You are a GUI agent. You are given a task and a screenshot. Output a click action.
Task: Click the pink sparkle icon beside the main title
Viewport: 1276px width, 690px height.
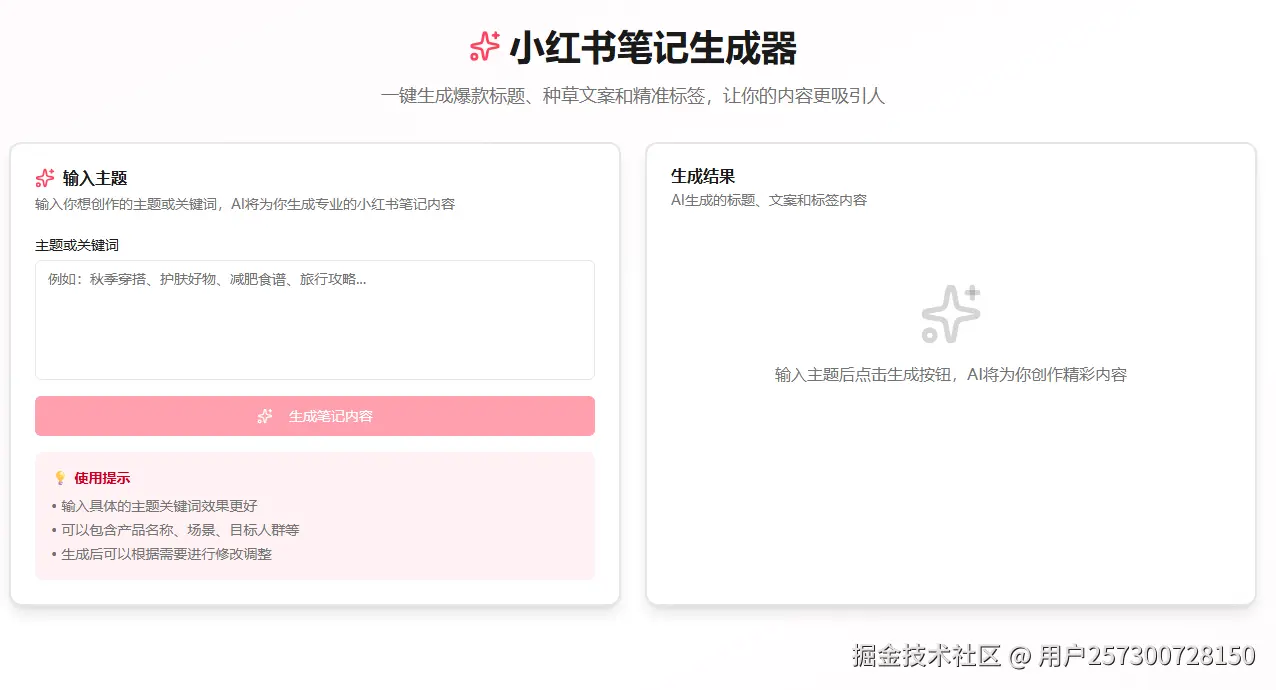point(485,47)
